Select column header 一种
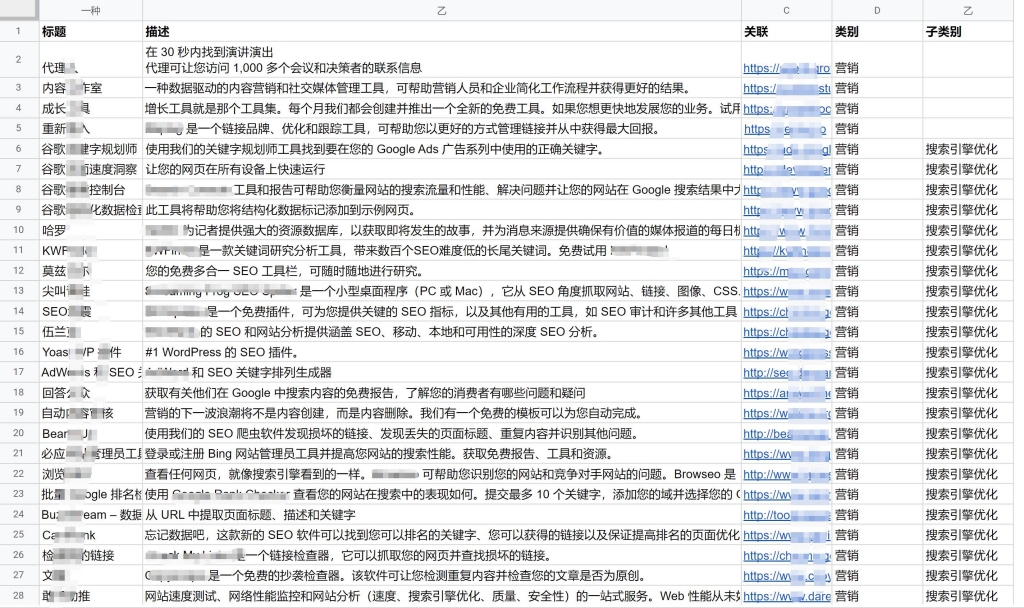1024x608 pixels. (90, 10)
